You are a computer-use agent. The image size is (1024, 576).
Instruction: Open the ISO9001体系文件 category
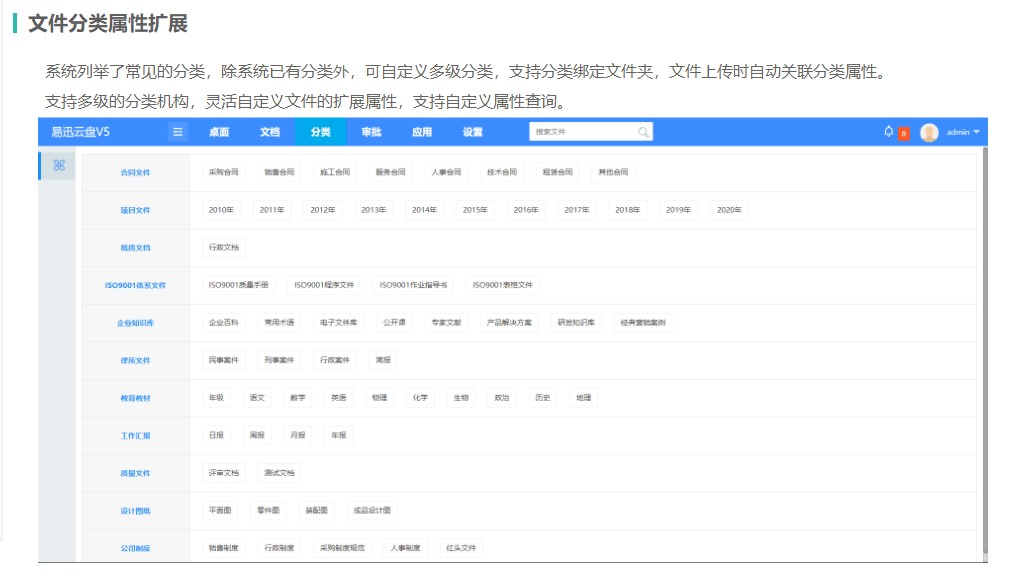coord(135,285)
